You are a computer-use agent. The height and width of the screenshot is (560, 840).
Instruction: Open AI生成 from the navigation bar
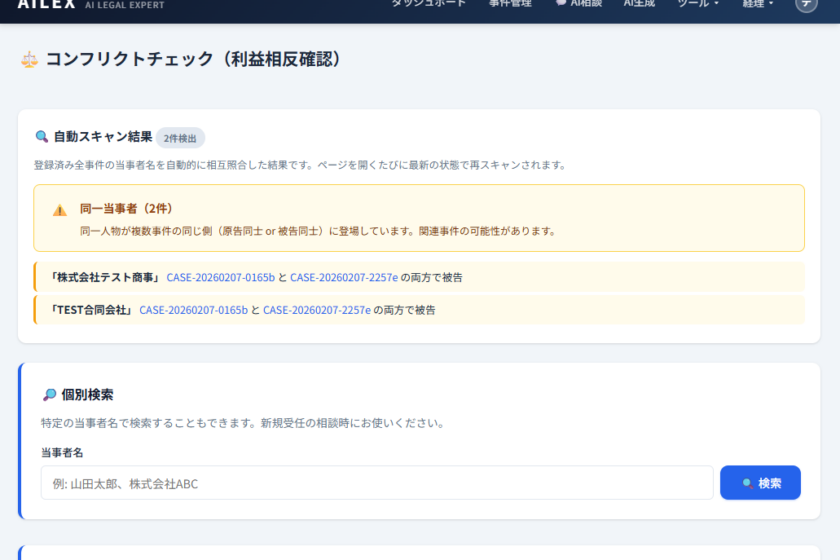639,4
